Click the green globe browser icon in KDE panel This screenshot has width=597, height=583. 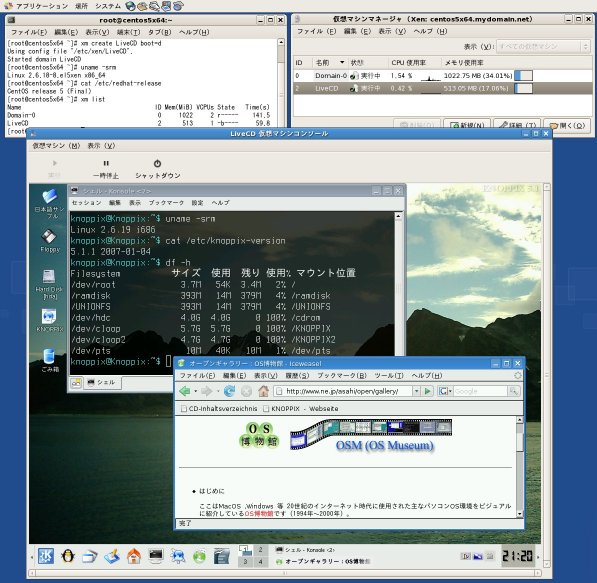199,556
